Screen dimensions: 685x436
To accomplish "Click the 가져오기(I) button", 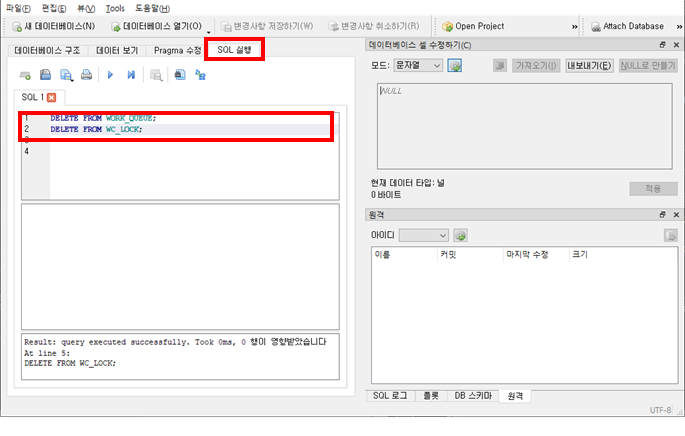I will click(536, 66).
